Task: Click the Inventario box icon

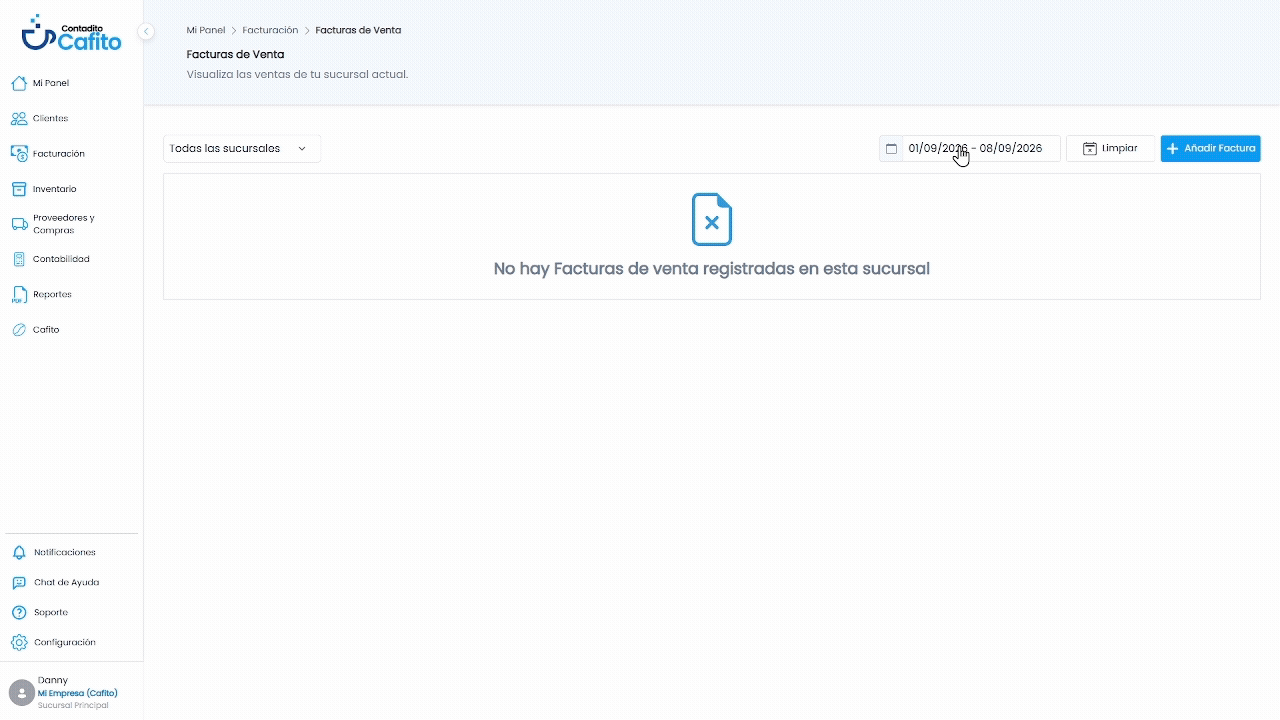Action: pyautogui.click(x=19, y=189)
